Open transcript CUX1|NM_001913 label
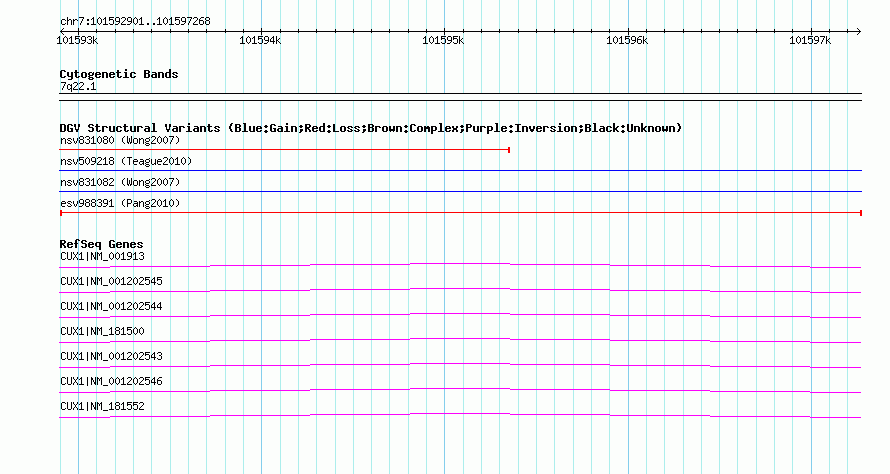This screenshot has width=890, height=474. tap(102, 257)
